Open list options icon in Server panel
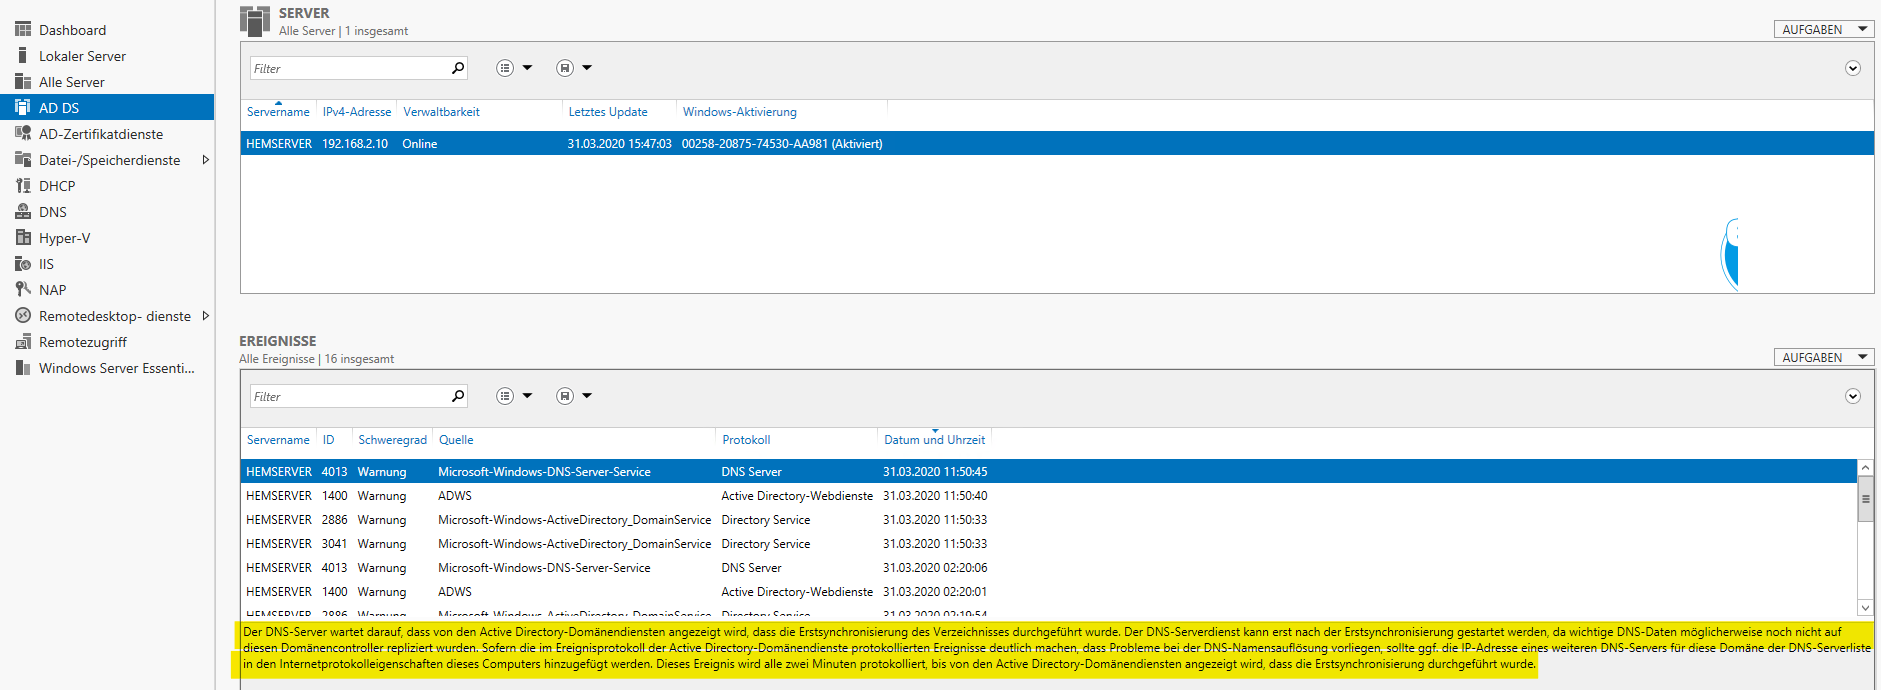Viewport: 1881px width, 690px height. [505, 68]
